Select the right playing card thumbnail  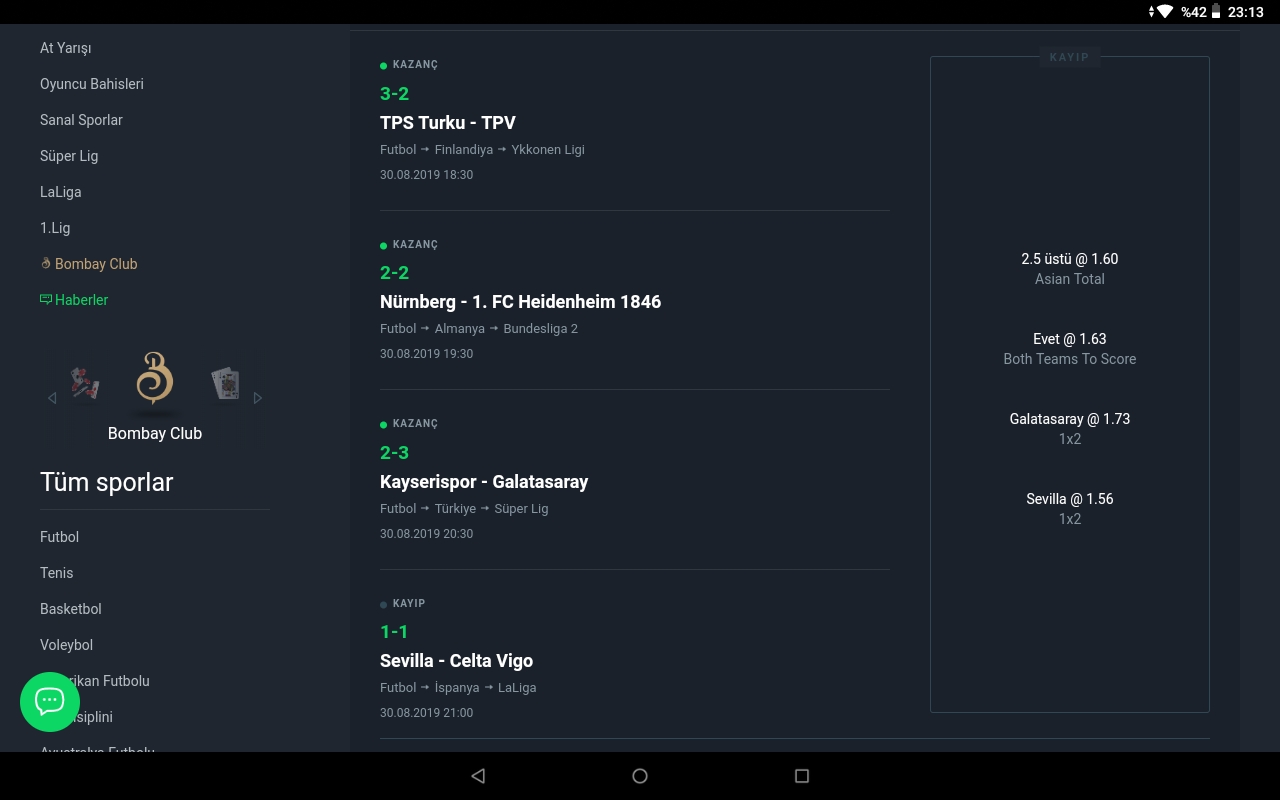pos(226,384)
